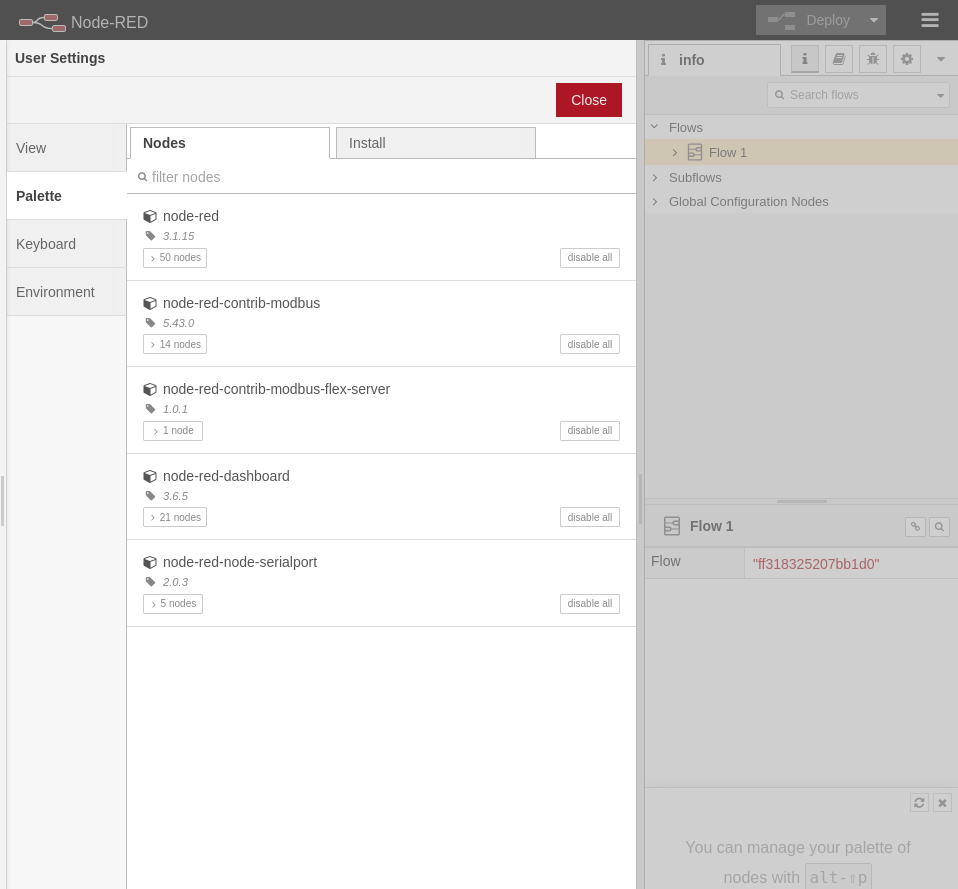Close the User Settings dialog
The image size is (958, 889).
coord(588,100)
